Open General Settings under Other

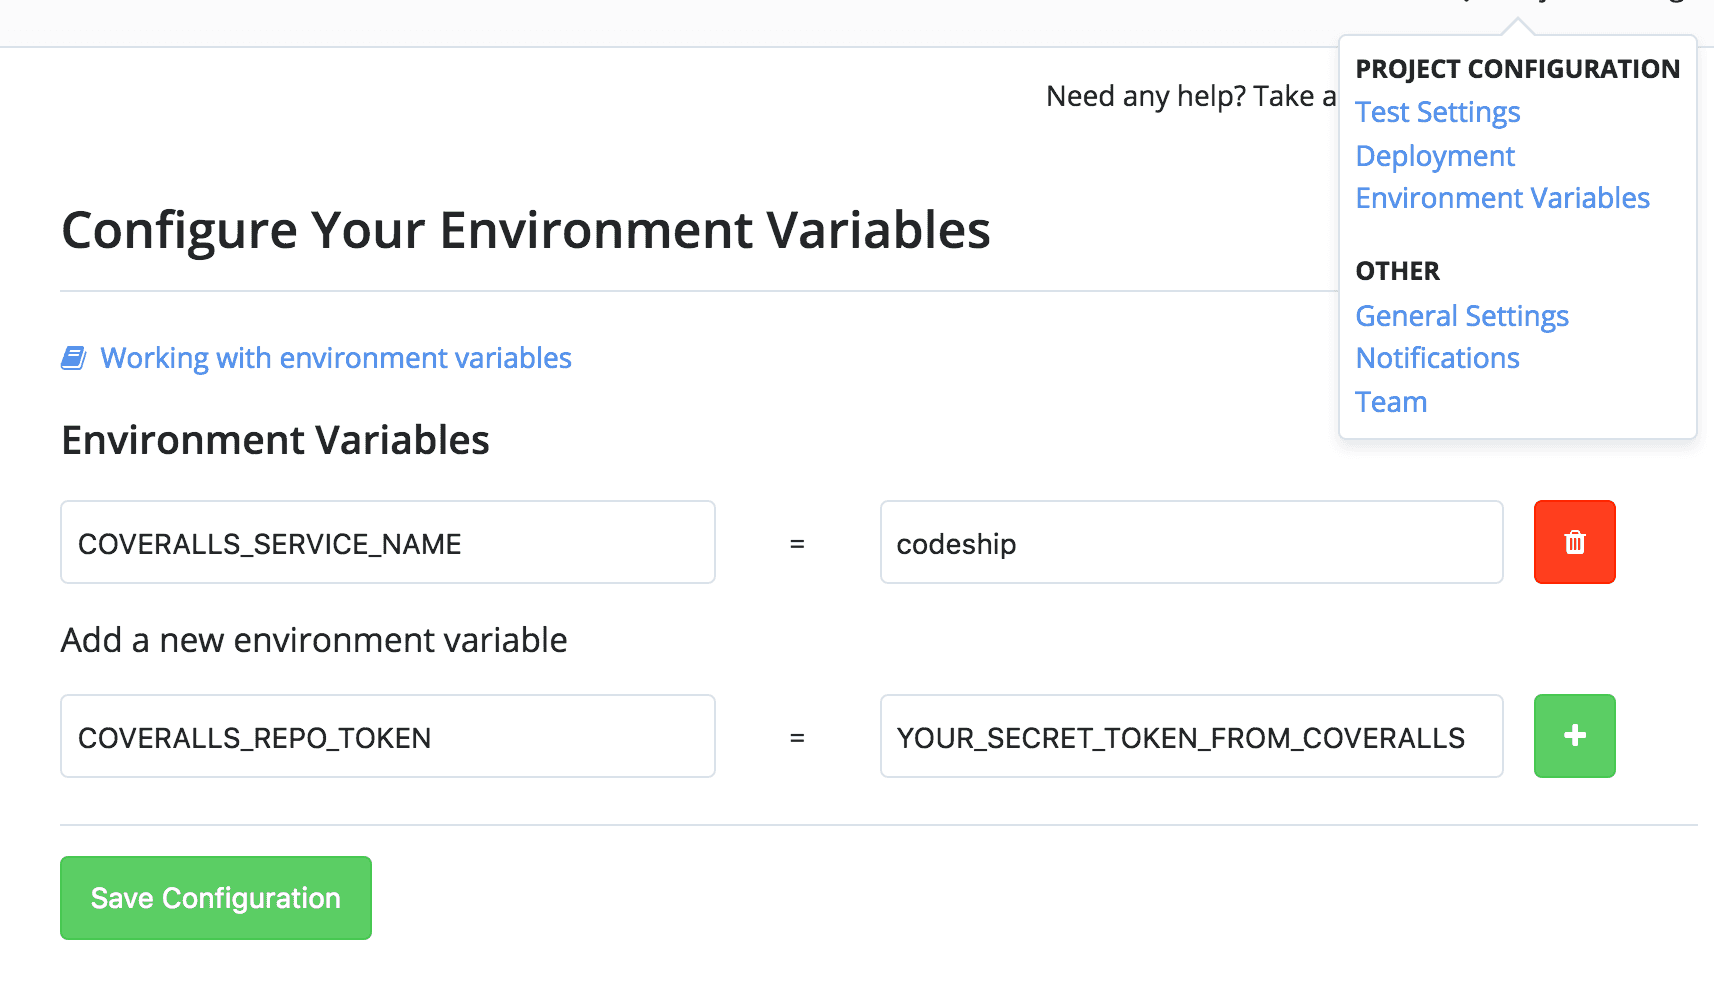coord(1461,316)
